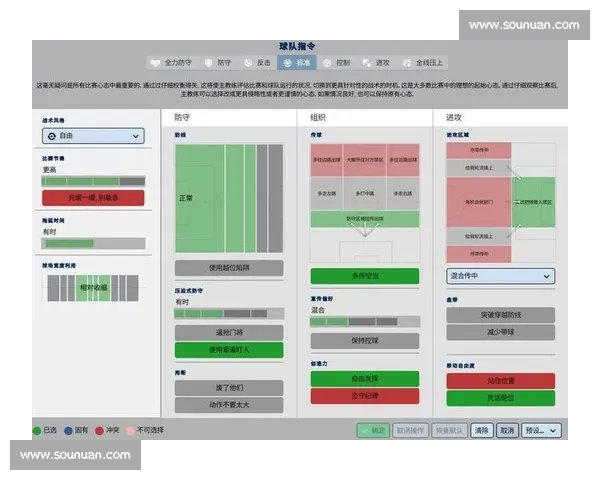Click the 恢复默认 restore defaults button
600x480 pixels.
click(x=450, y=431)
